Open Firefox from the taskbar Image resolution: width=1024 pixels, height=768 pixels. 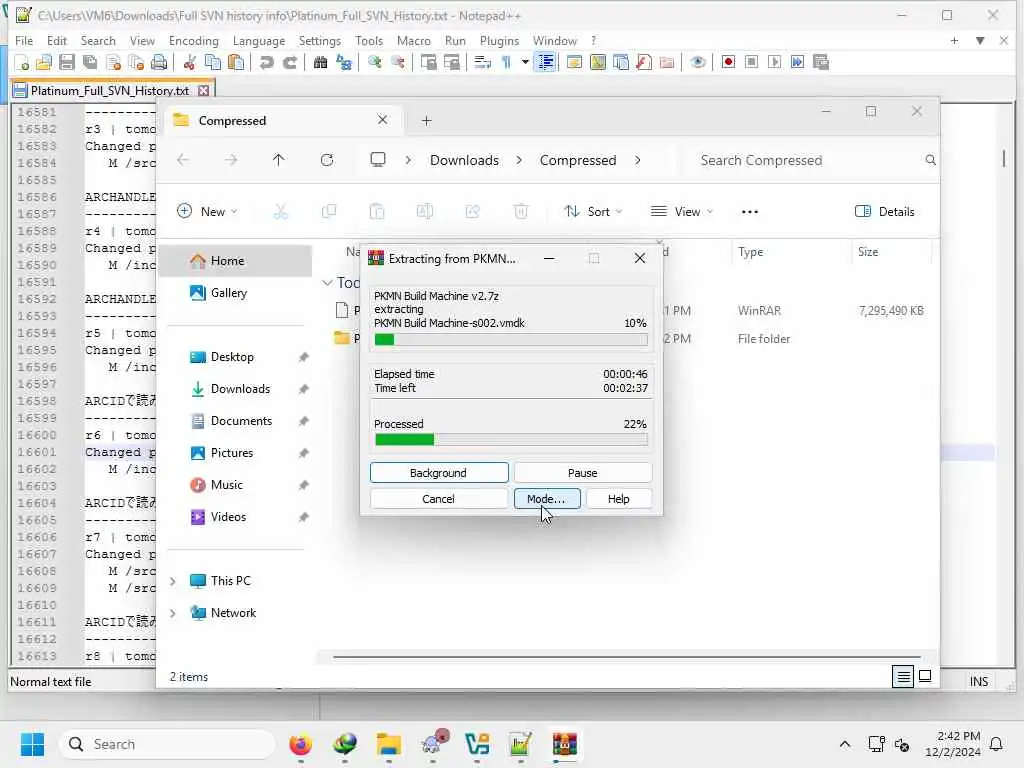[300, 744]
